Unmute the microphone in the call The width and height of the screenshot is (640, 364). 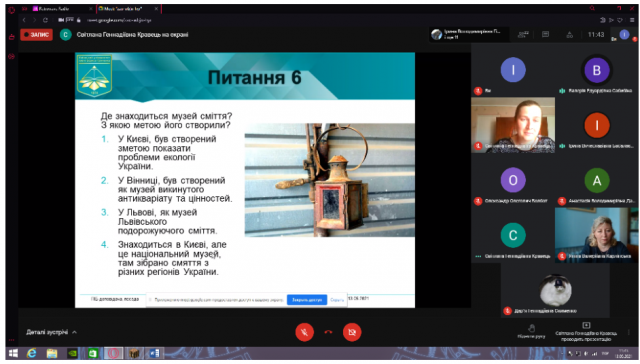pos(304,332)
